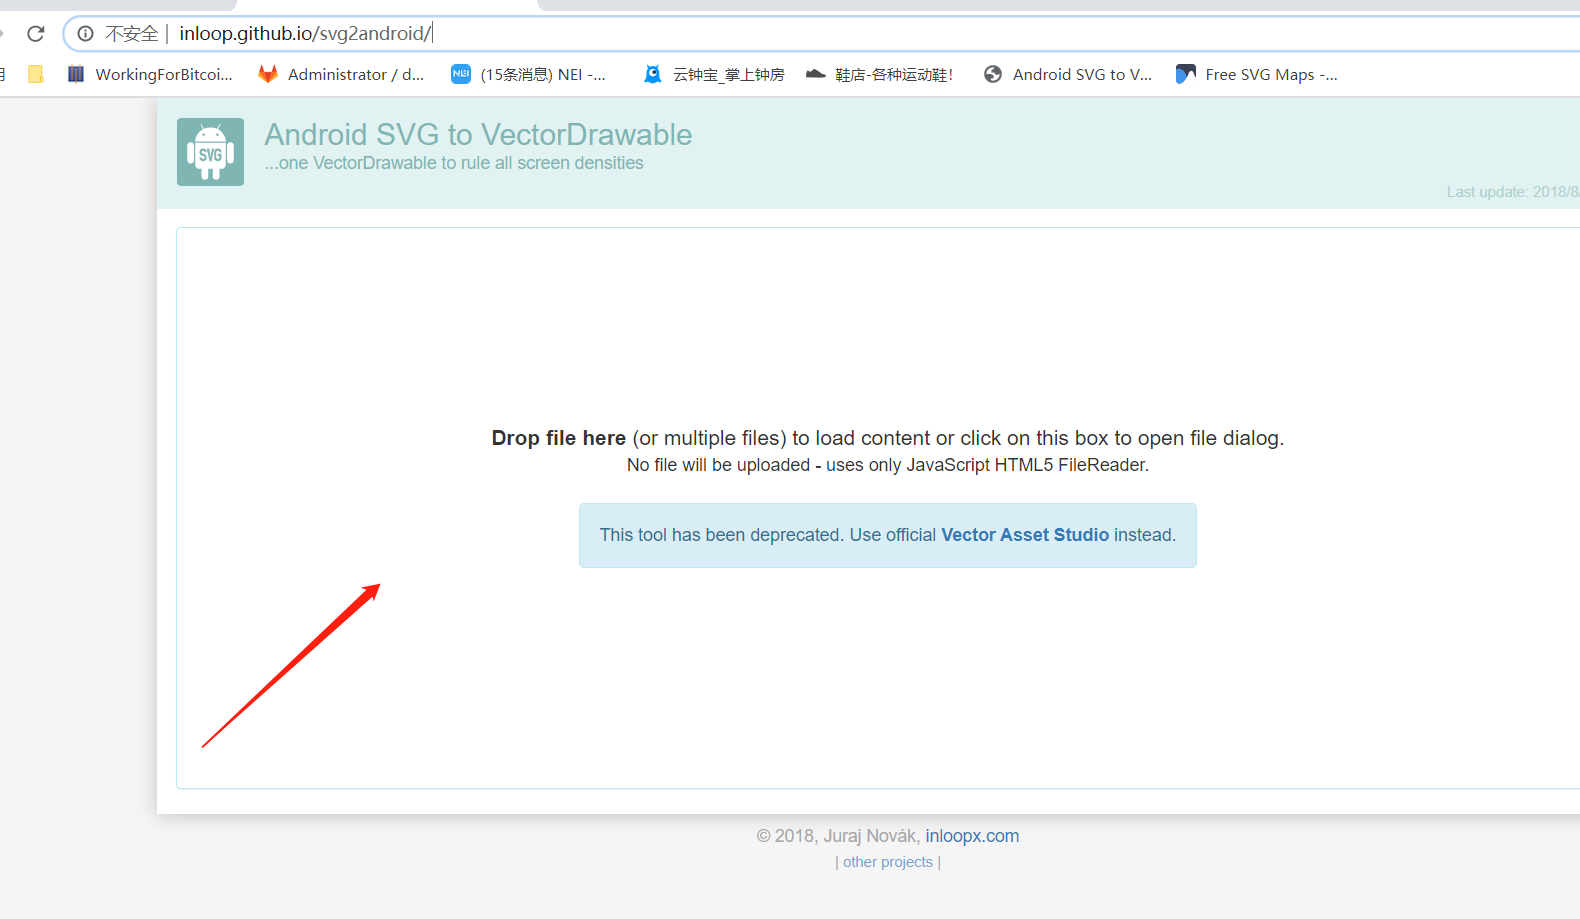This screenshot has height=919, width=1580.
Task: Reload the page with the refresh icon
Action: (x=36, y=34)
